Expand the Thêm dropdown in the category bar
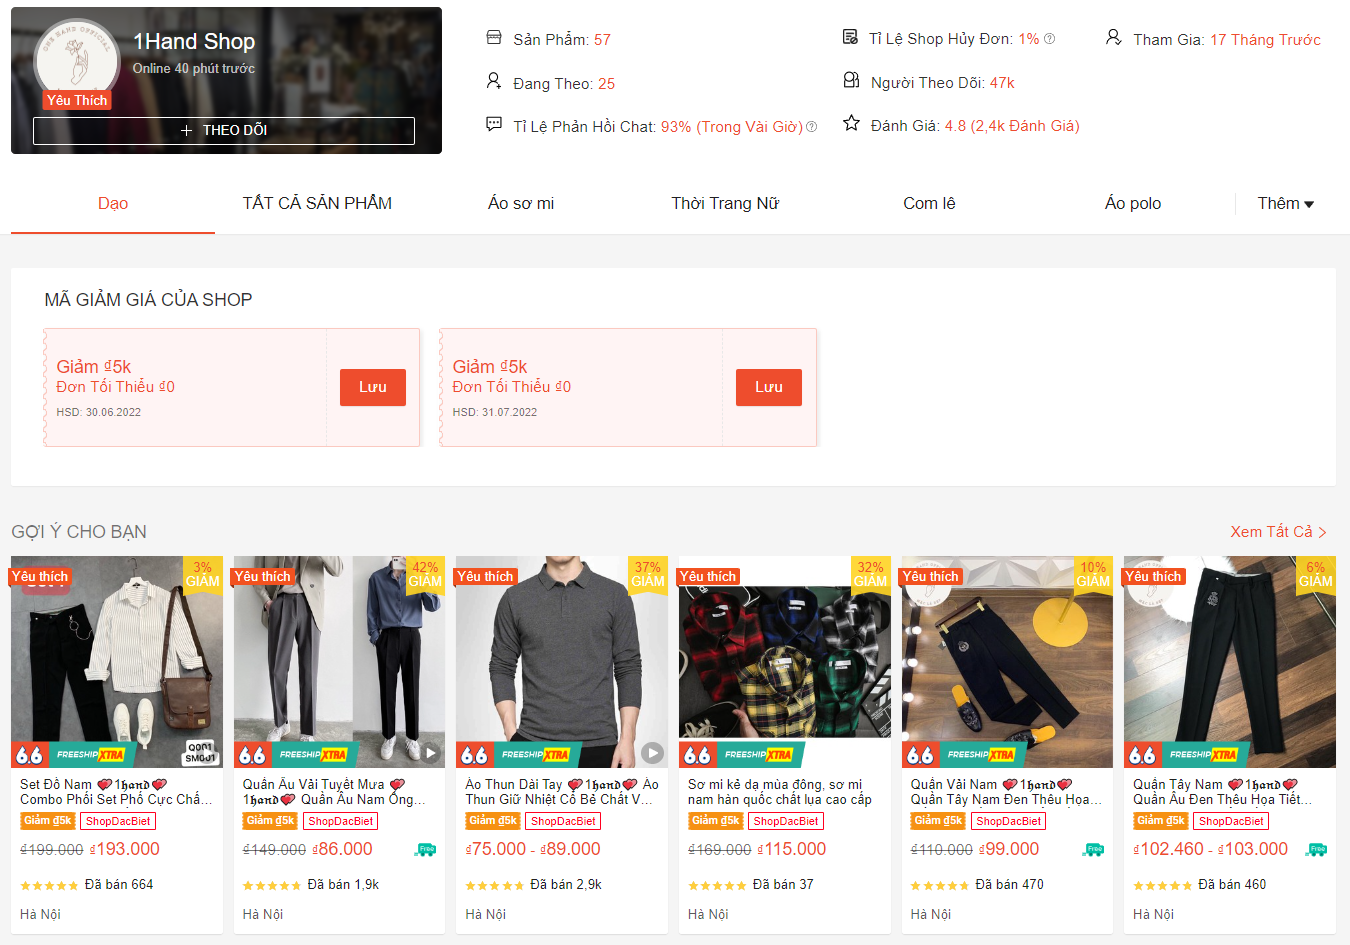1350x945 pixels. click(1285, 203)
